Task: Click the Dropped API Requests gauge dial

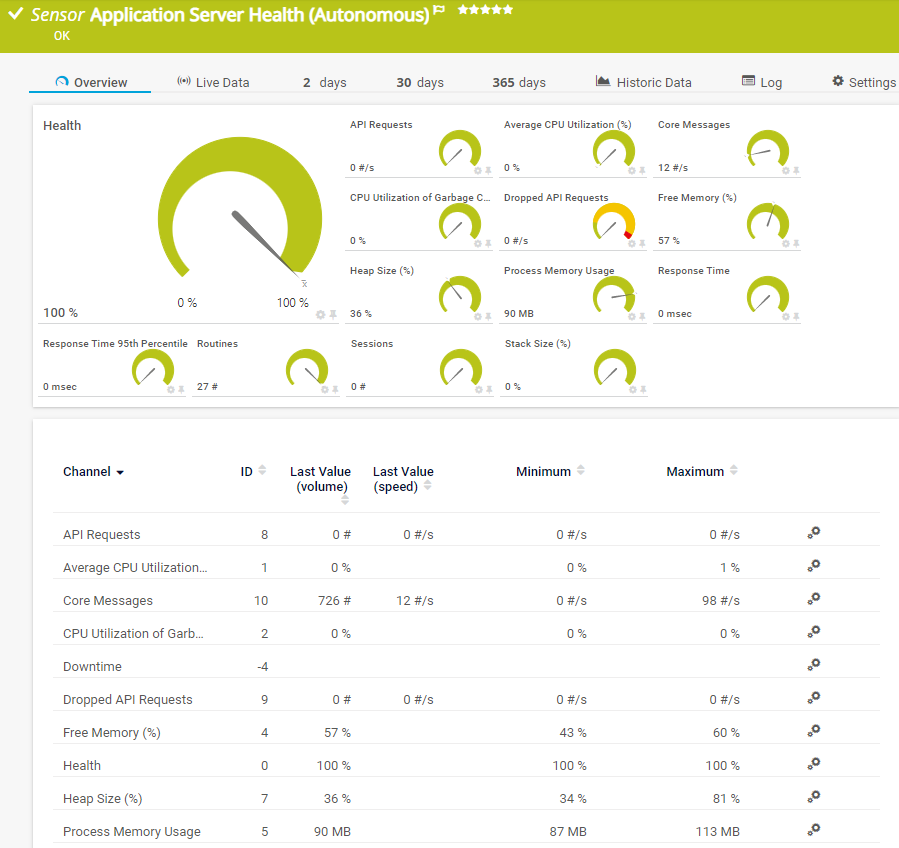Action: pyautogui.click(x=613, y=222)
